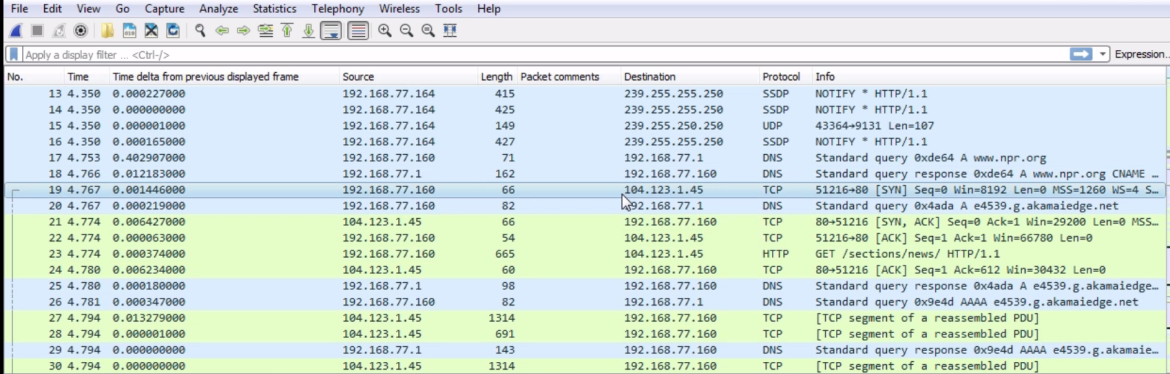1170x374 pixels.
Task: Stop the running capture
Action: [x=37, y=31]
